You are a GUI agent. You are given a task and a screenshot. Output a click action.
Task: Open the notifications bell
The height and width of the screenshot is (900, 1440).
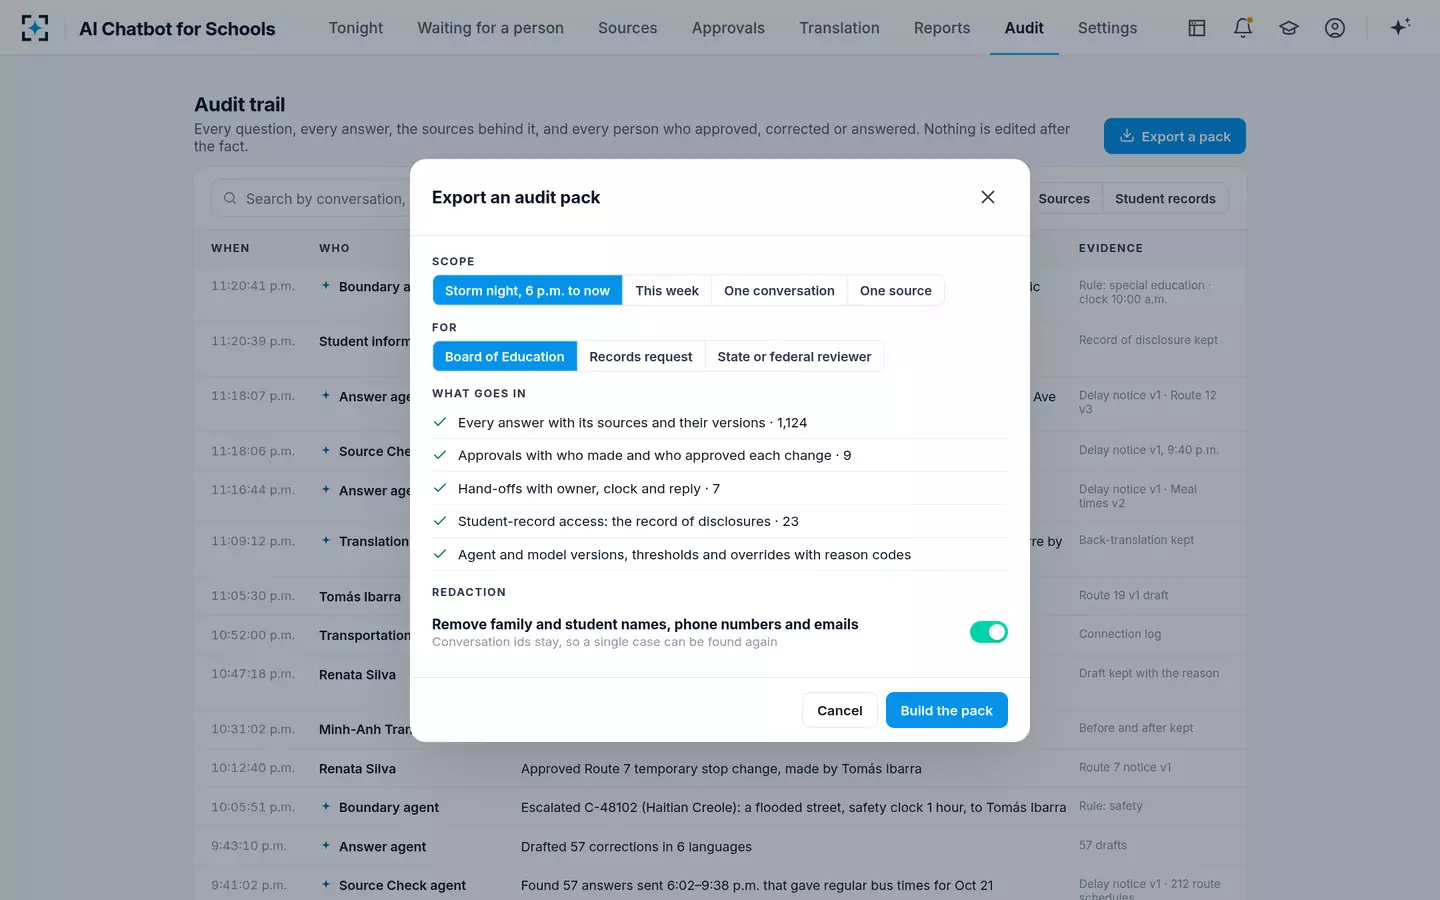coord(1243,28)
